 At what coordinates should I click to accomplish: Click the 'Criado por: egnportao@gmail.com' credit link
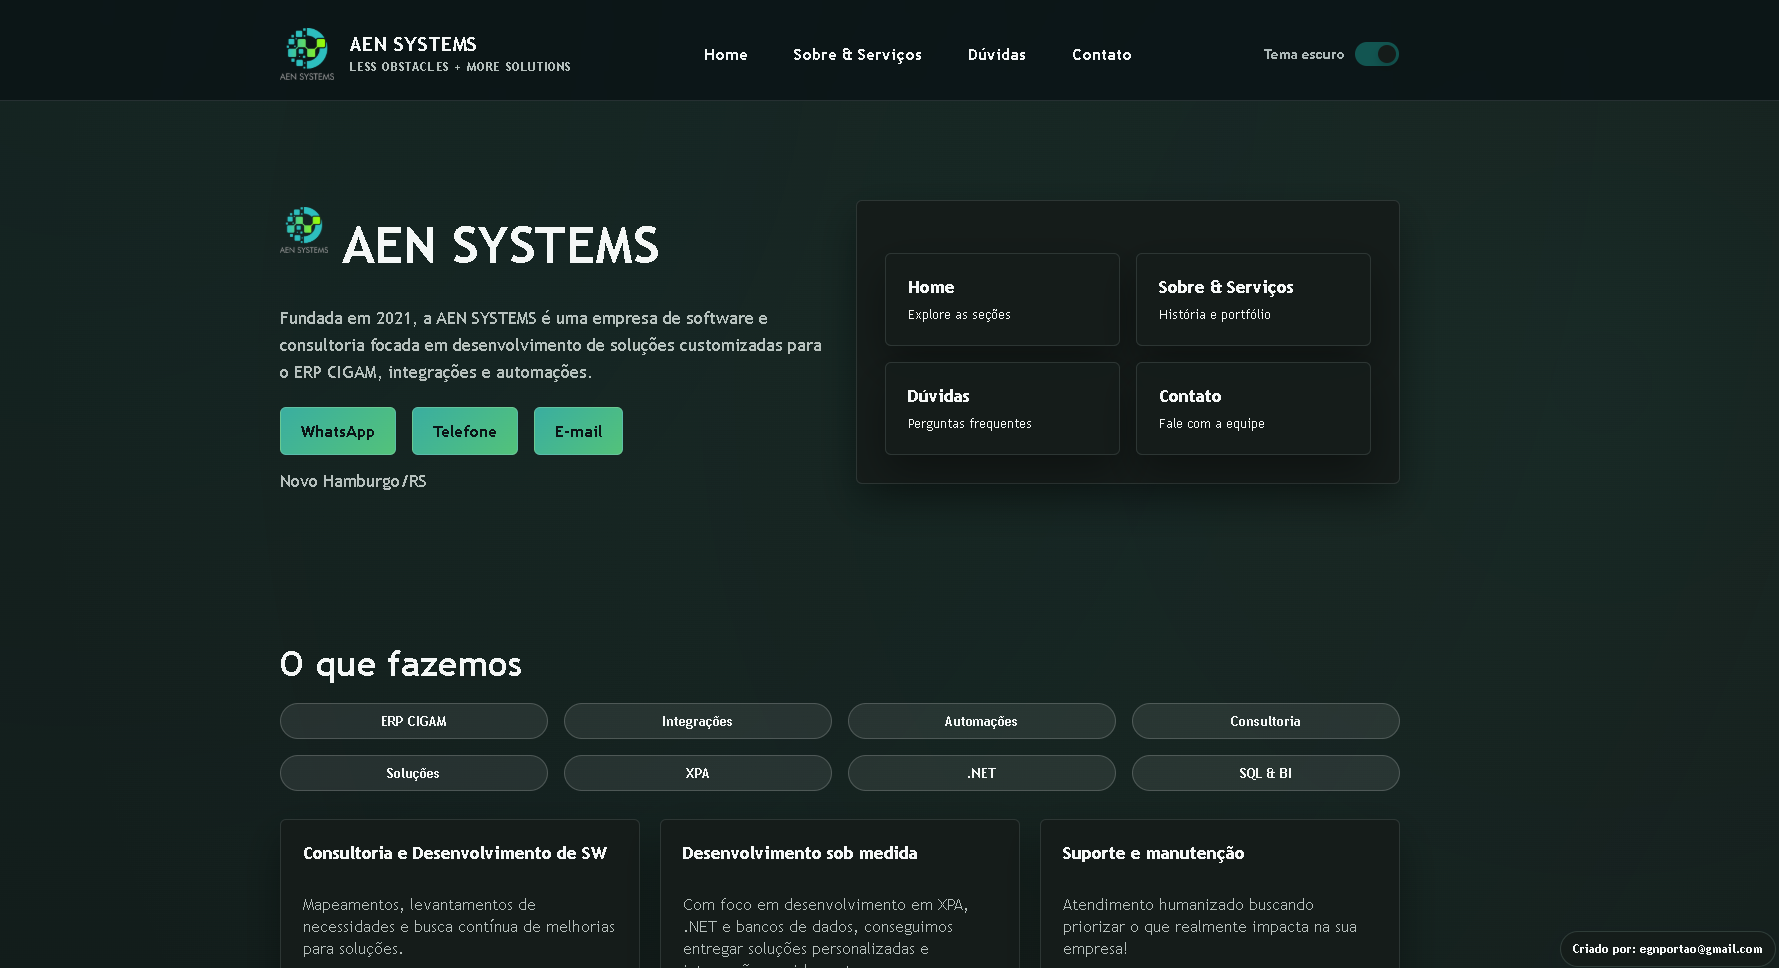point(1667,948)
